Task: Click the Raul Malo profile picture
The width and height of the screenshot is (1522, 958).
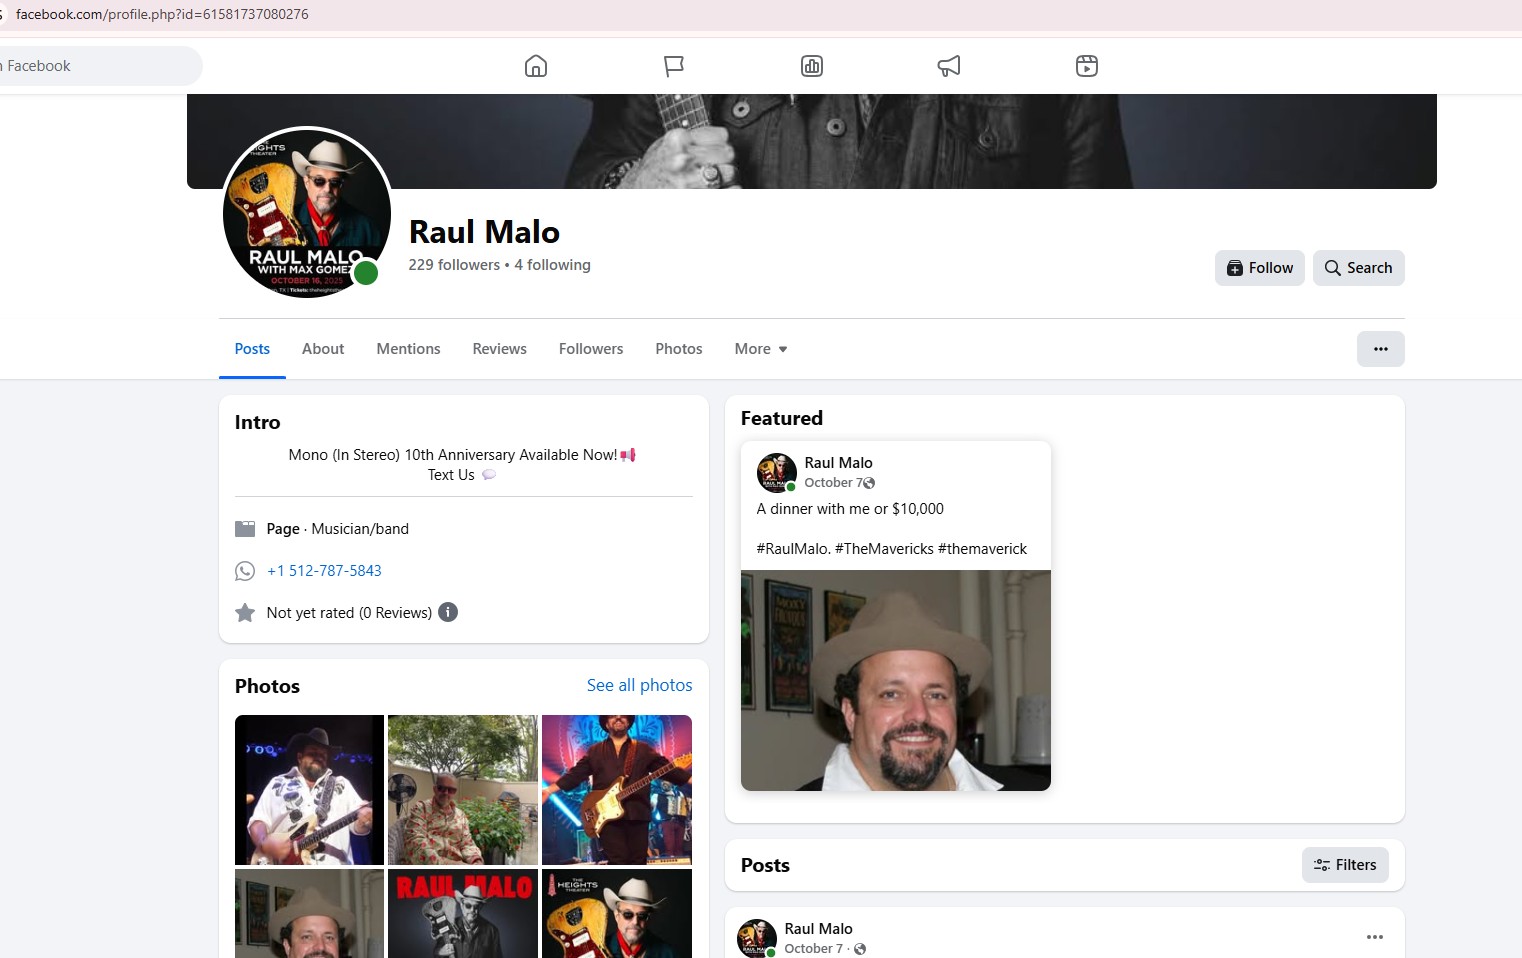Action: 307,212
